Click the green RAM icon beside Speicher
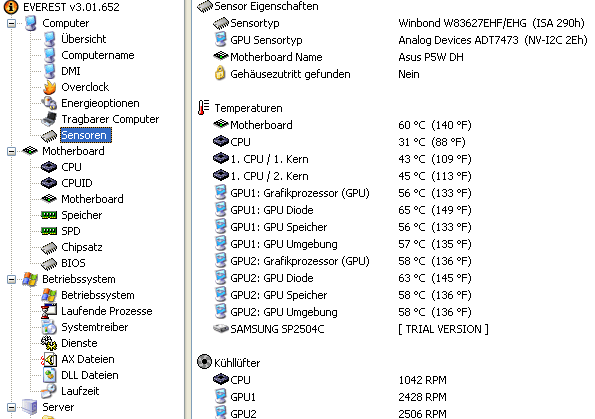595x419 pixels. [x=49, y=215]
